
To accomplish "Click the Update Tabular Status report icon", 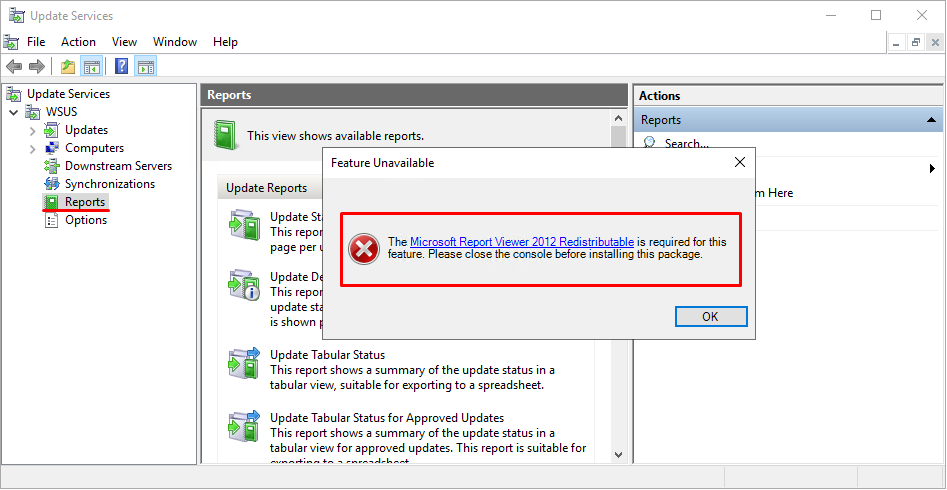I will point(244,363).
